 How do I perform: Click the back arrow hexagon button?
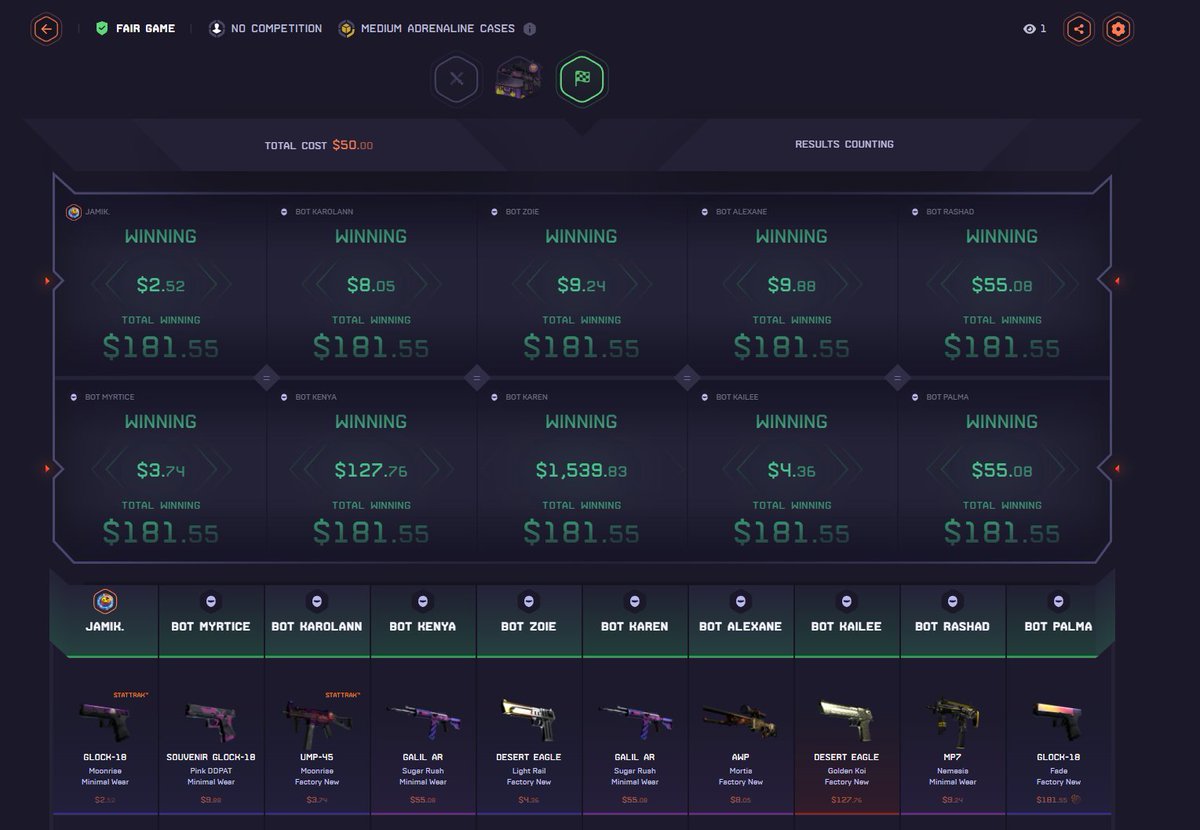click(46, 29)
